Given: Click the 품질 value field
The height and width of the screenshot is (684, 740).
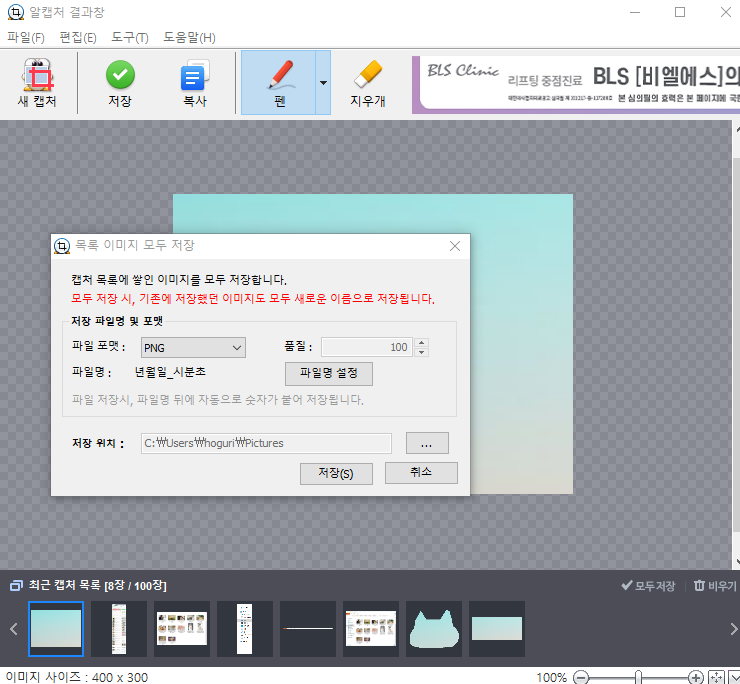Looking at the screenshot, I should click(x=367, y=347).
